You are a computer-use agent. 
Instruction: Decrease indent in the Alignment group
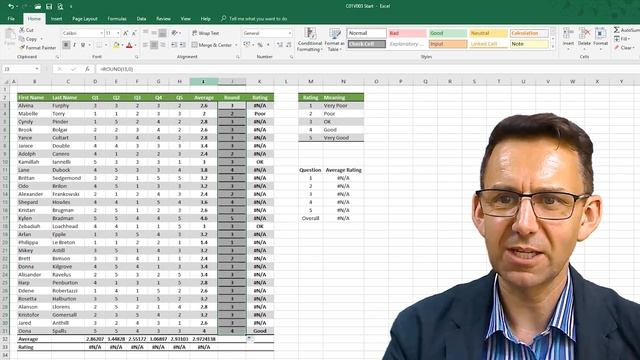point(174,45)
